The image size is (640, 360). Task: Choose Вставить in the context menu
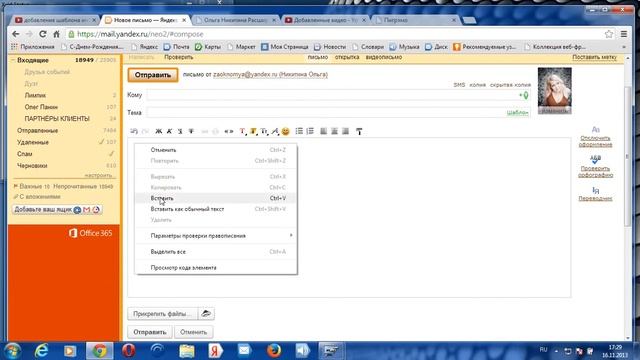point(216,198)
